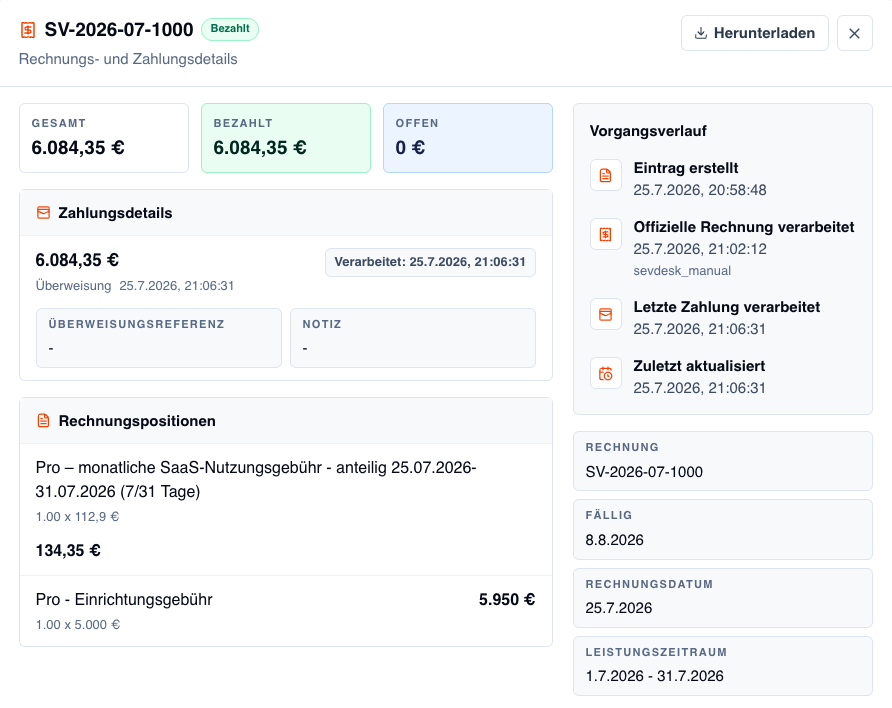The width and height of the screenshot is (892, 708).
Task: Click the 1.00 x 5.000 € quantity text
Action: tap(78, 624)
